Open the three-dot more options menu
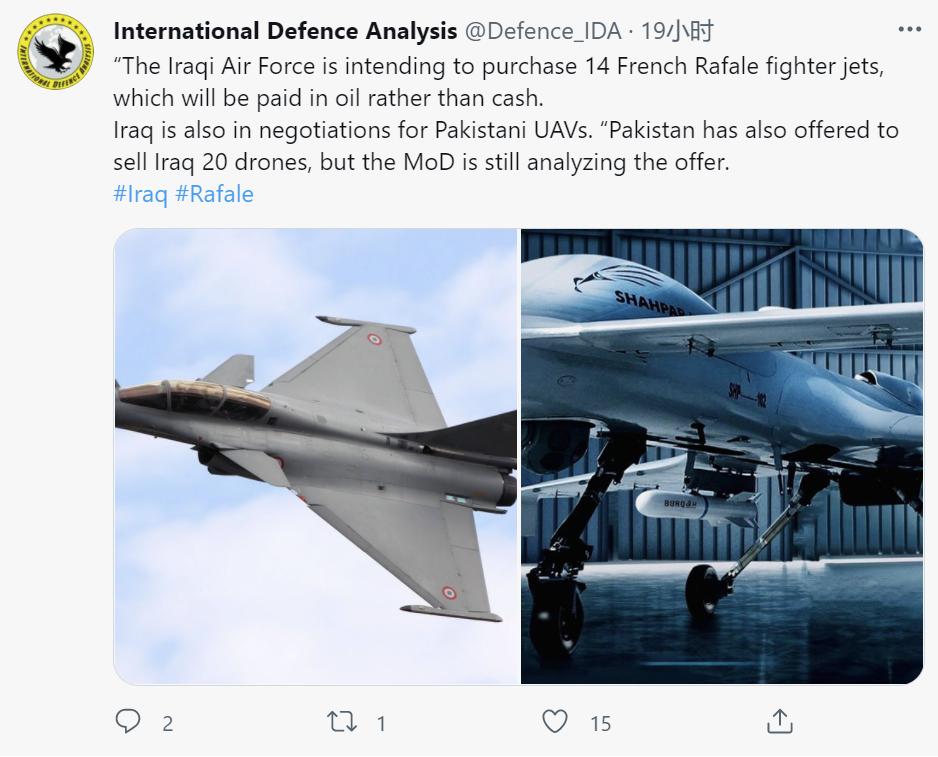 coord(909,31)
